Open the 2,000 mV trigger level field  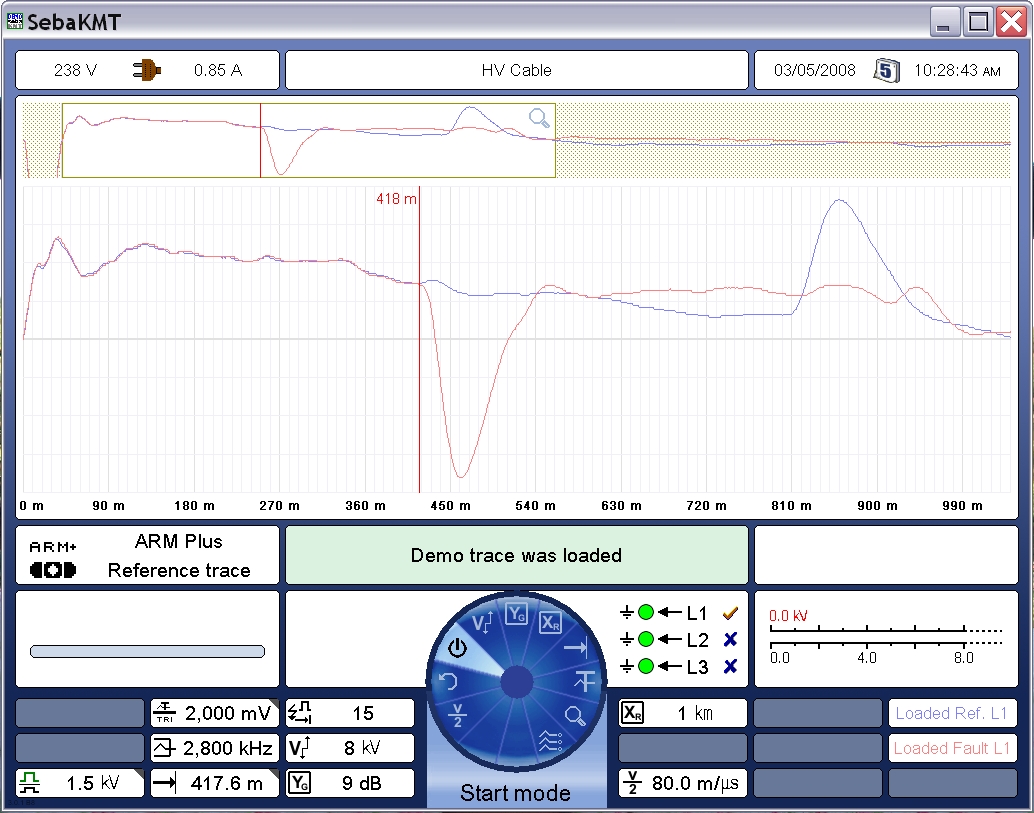coord(213,713)
